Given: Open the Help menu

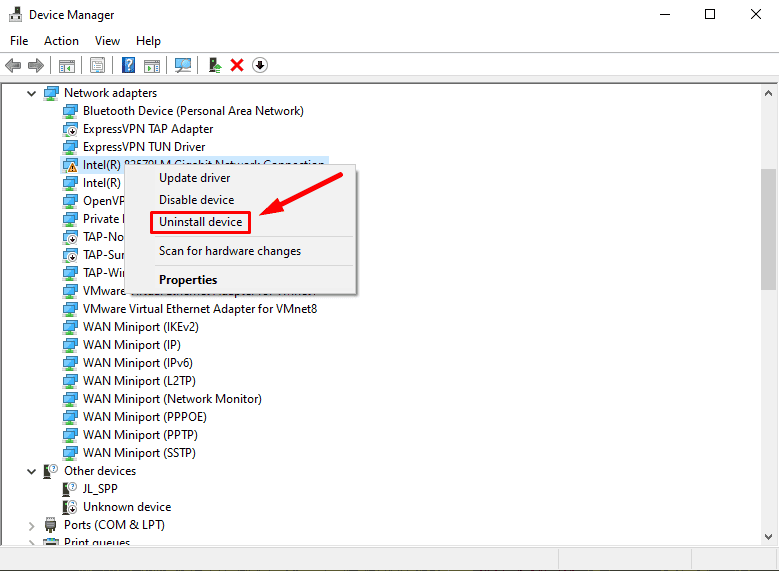Looking at the screenshot, I should [x=148, y=41].
